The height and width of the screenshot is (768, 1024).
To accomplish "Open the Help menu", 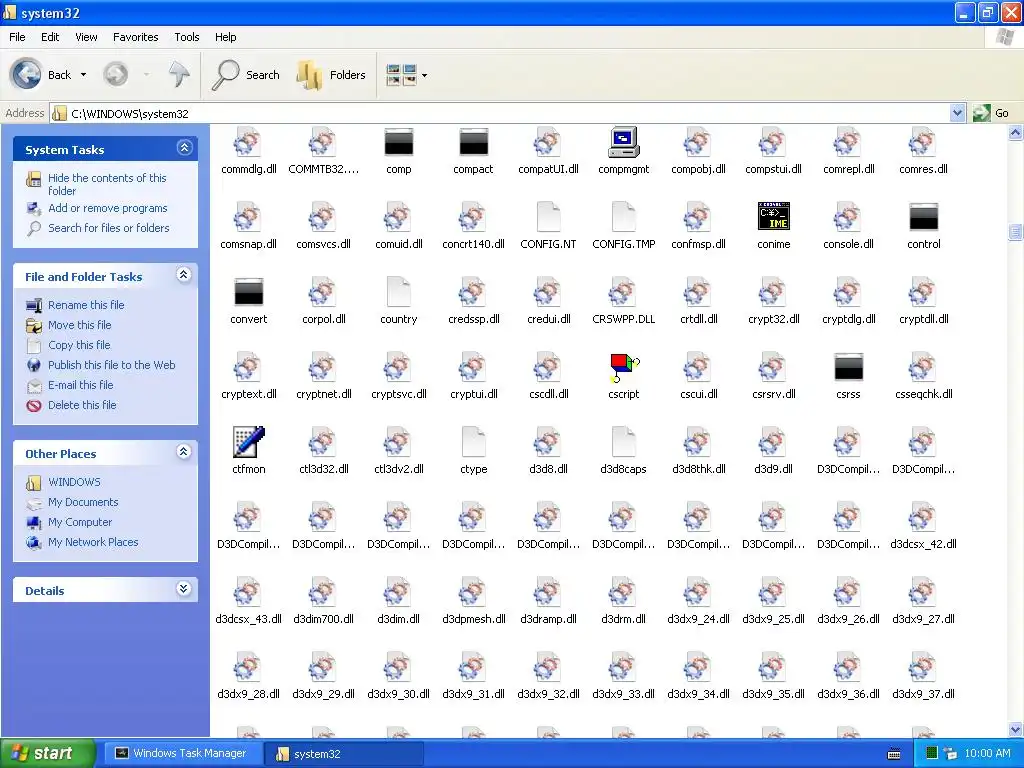I will click(225, 37).
